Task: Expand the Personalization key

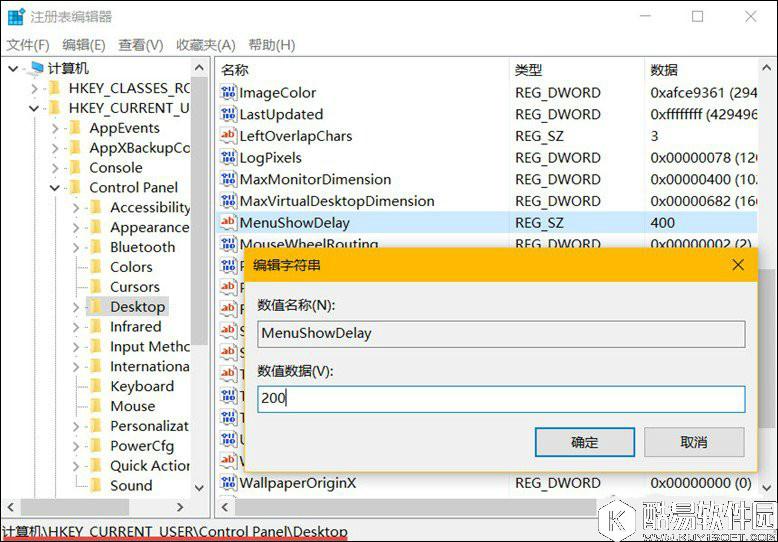Action: (x=76, y=426)
